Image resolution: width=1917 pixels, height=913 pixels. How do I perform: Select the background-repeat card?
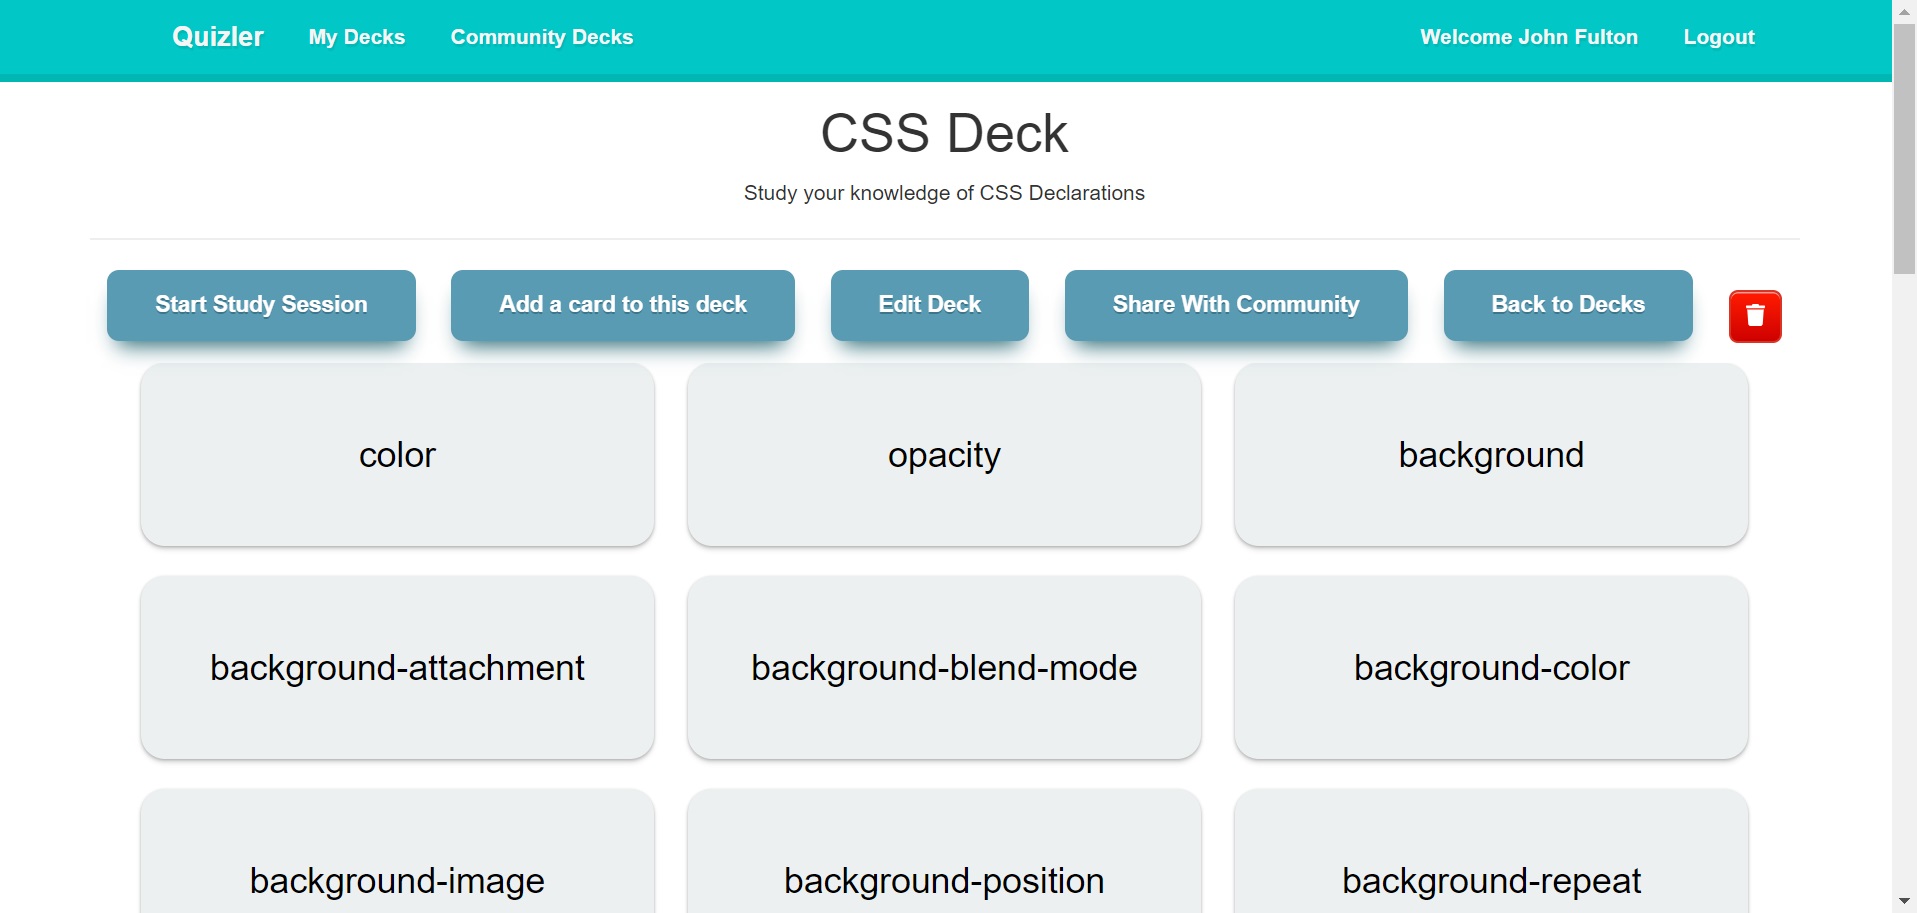click(1491, 851)
